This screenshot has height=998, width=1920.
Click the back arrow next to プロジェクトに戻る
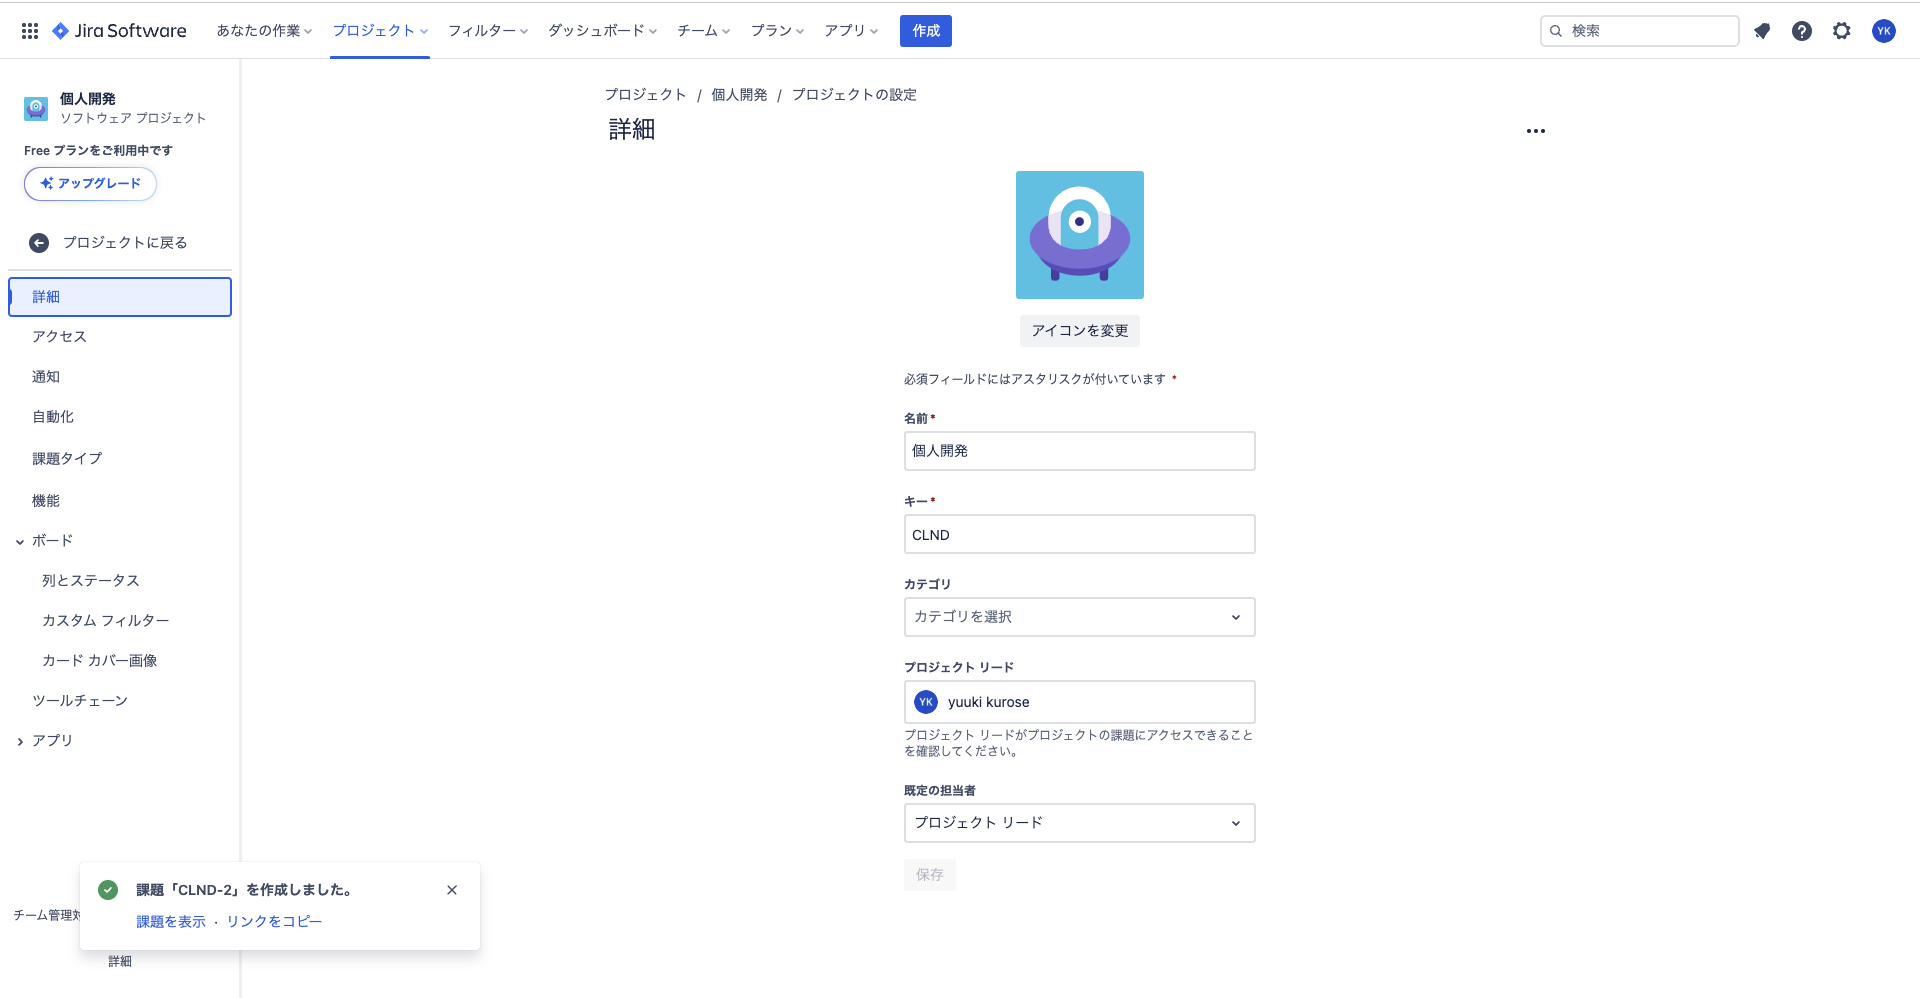[x=38, y=242]
